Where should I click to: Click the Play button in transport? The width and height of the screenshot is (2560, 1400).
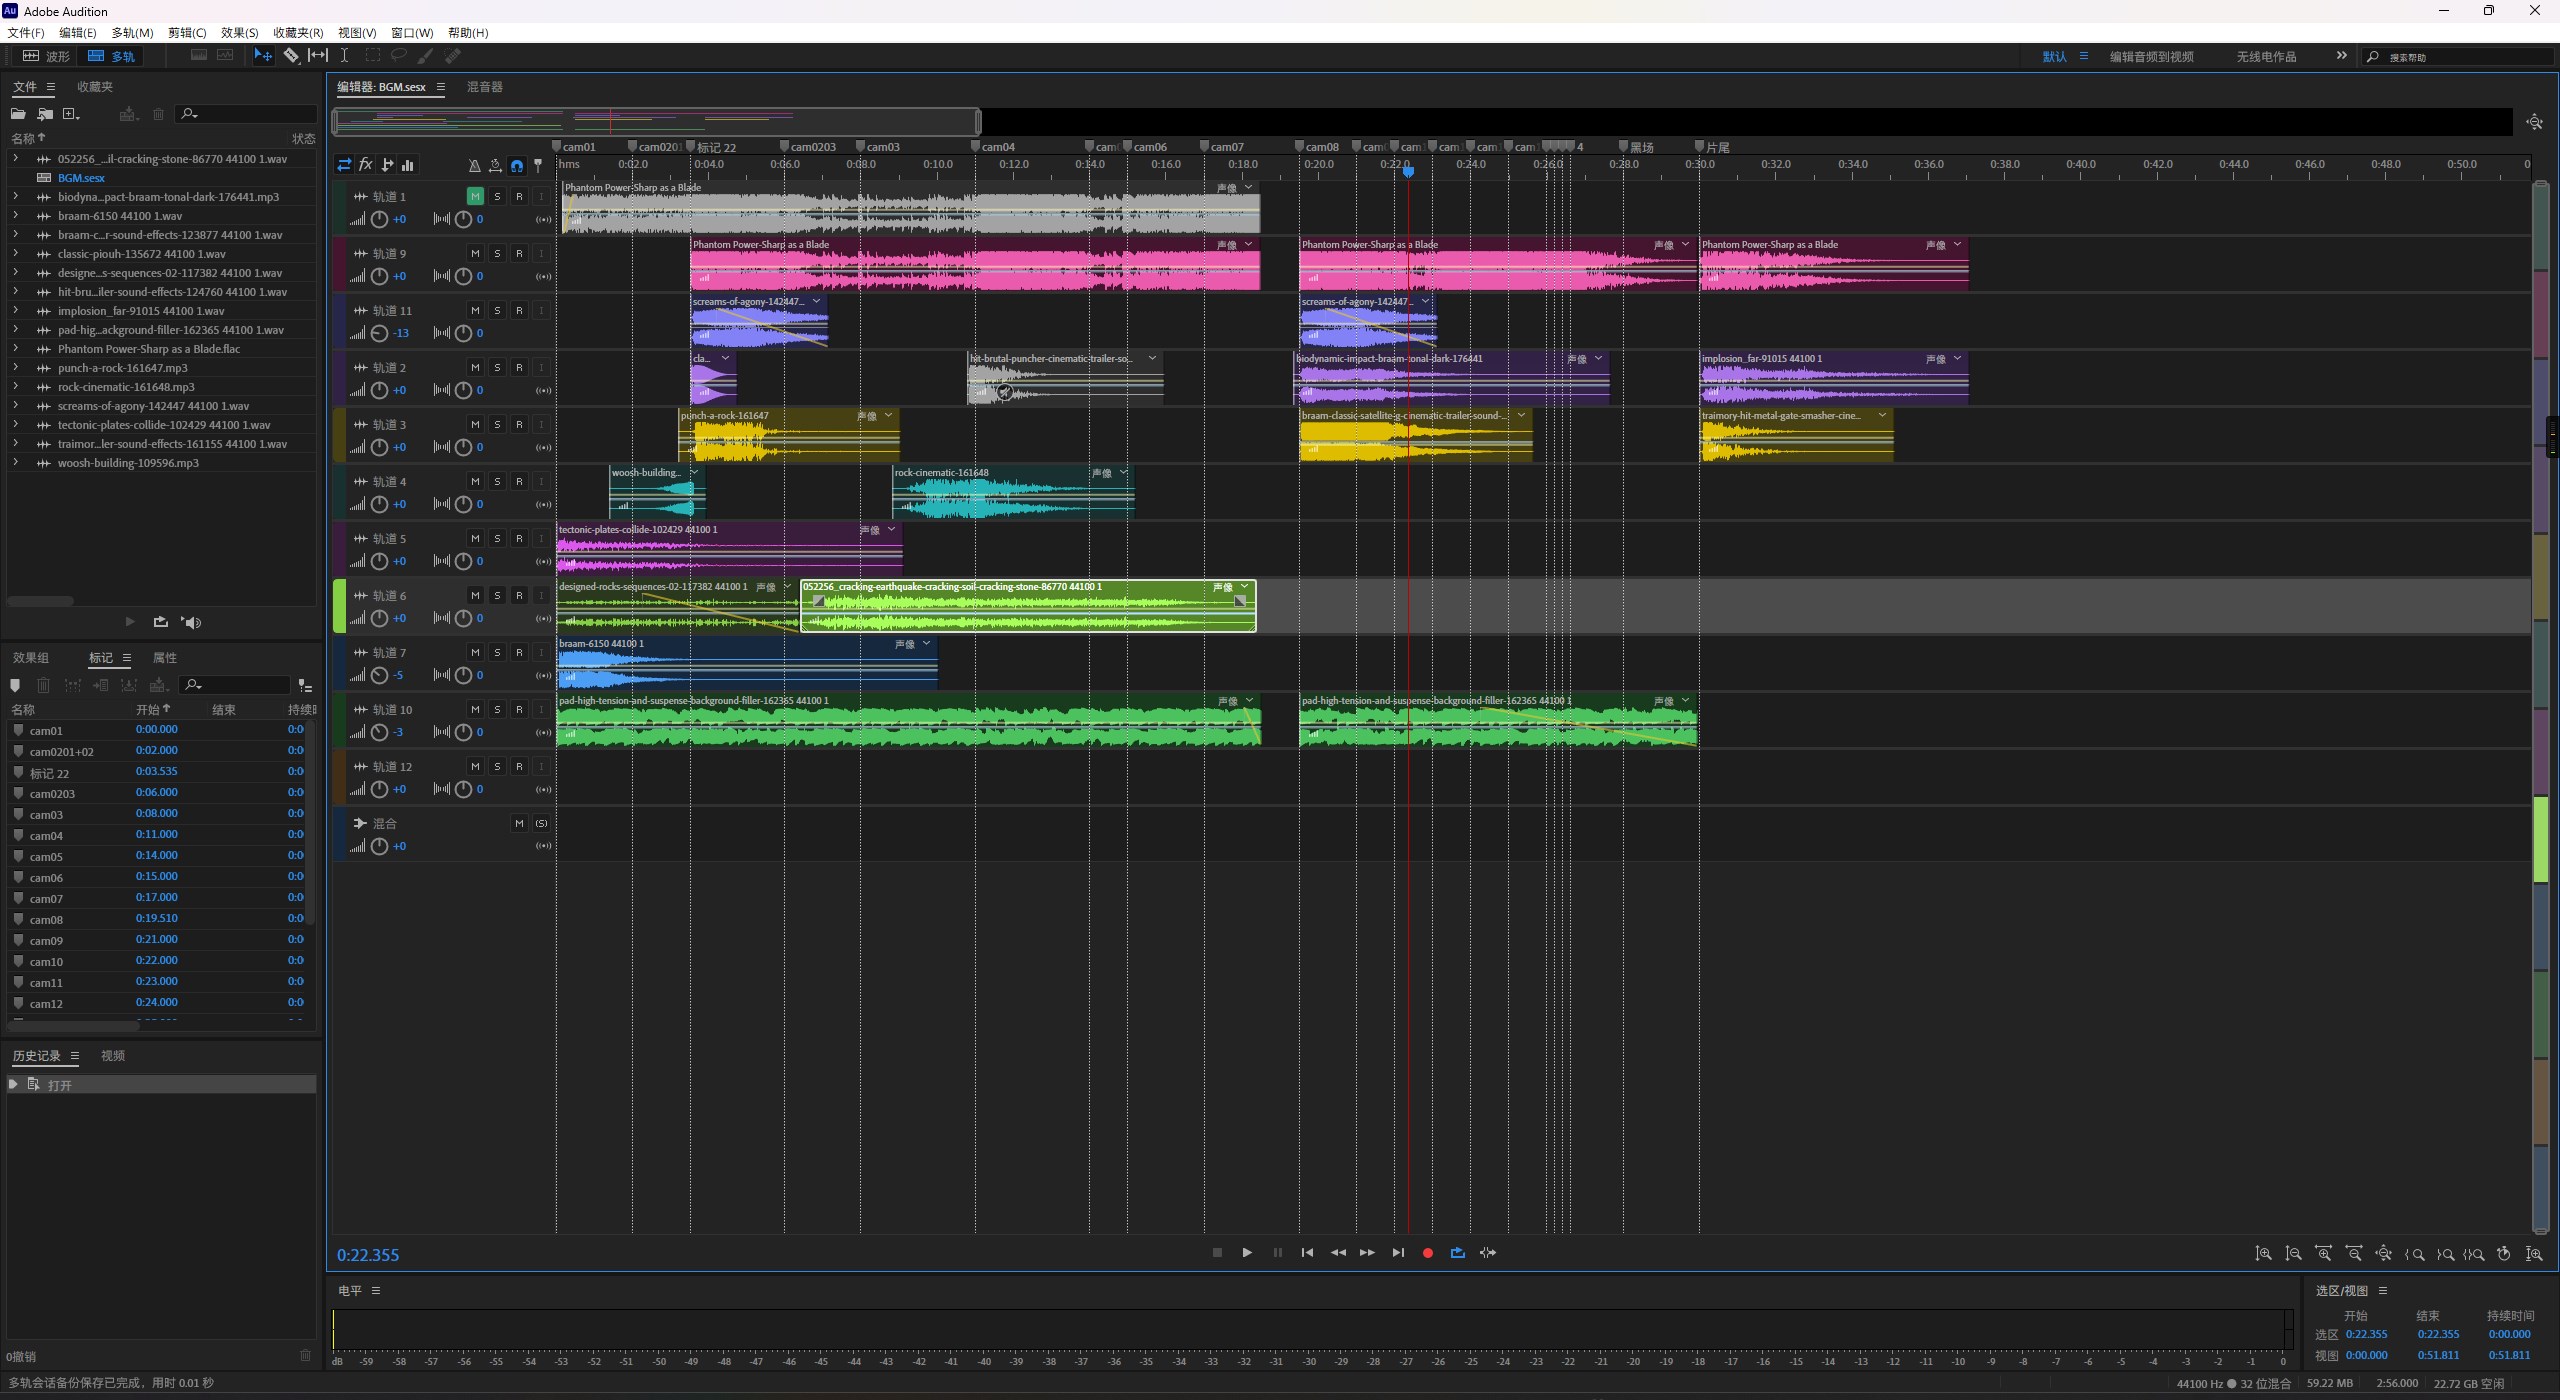coord(1247,1253)
